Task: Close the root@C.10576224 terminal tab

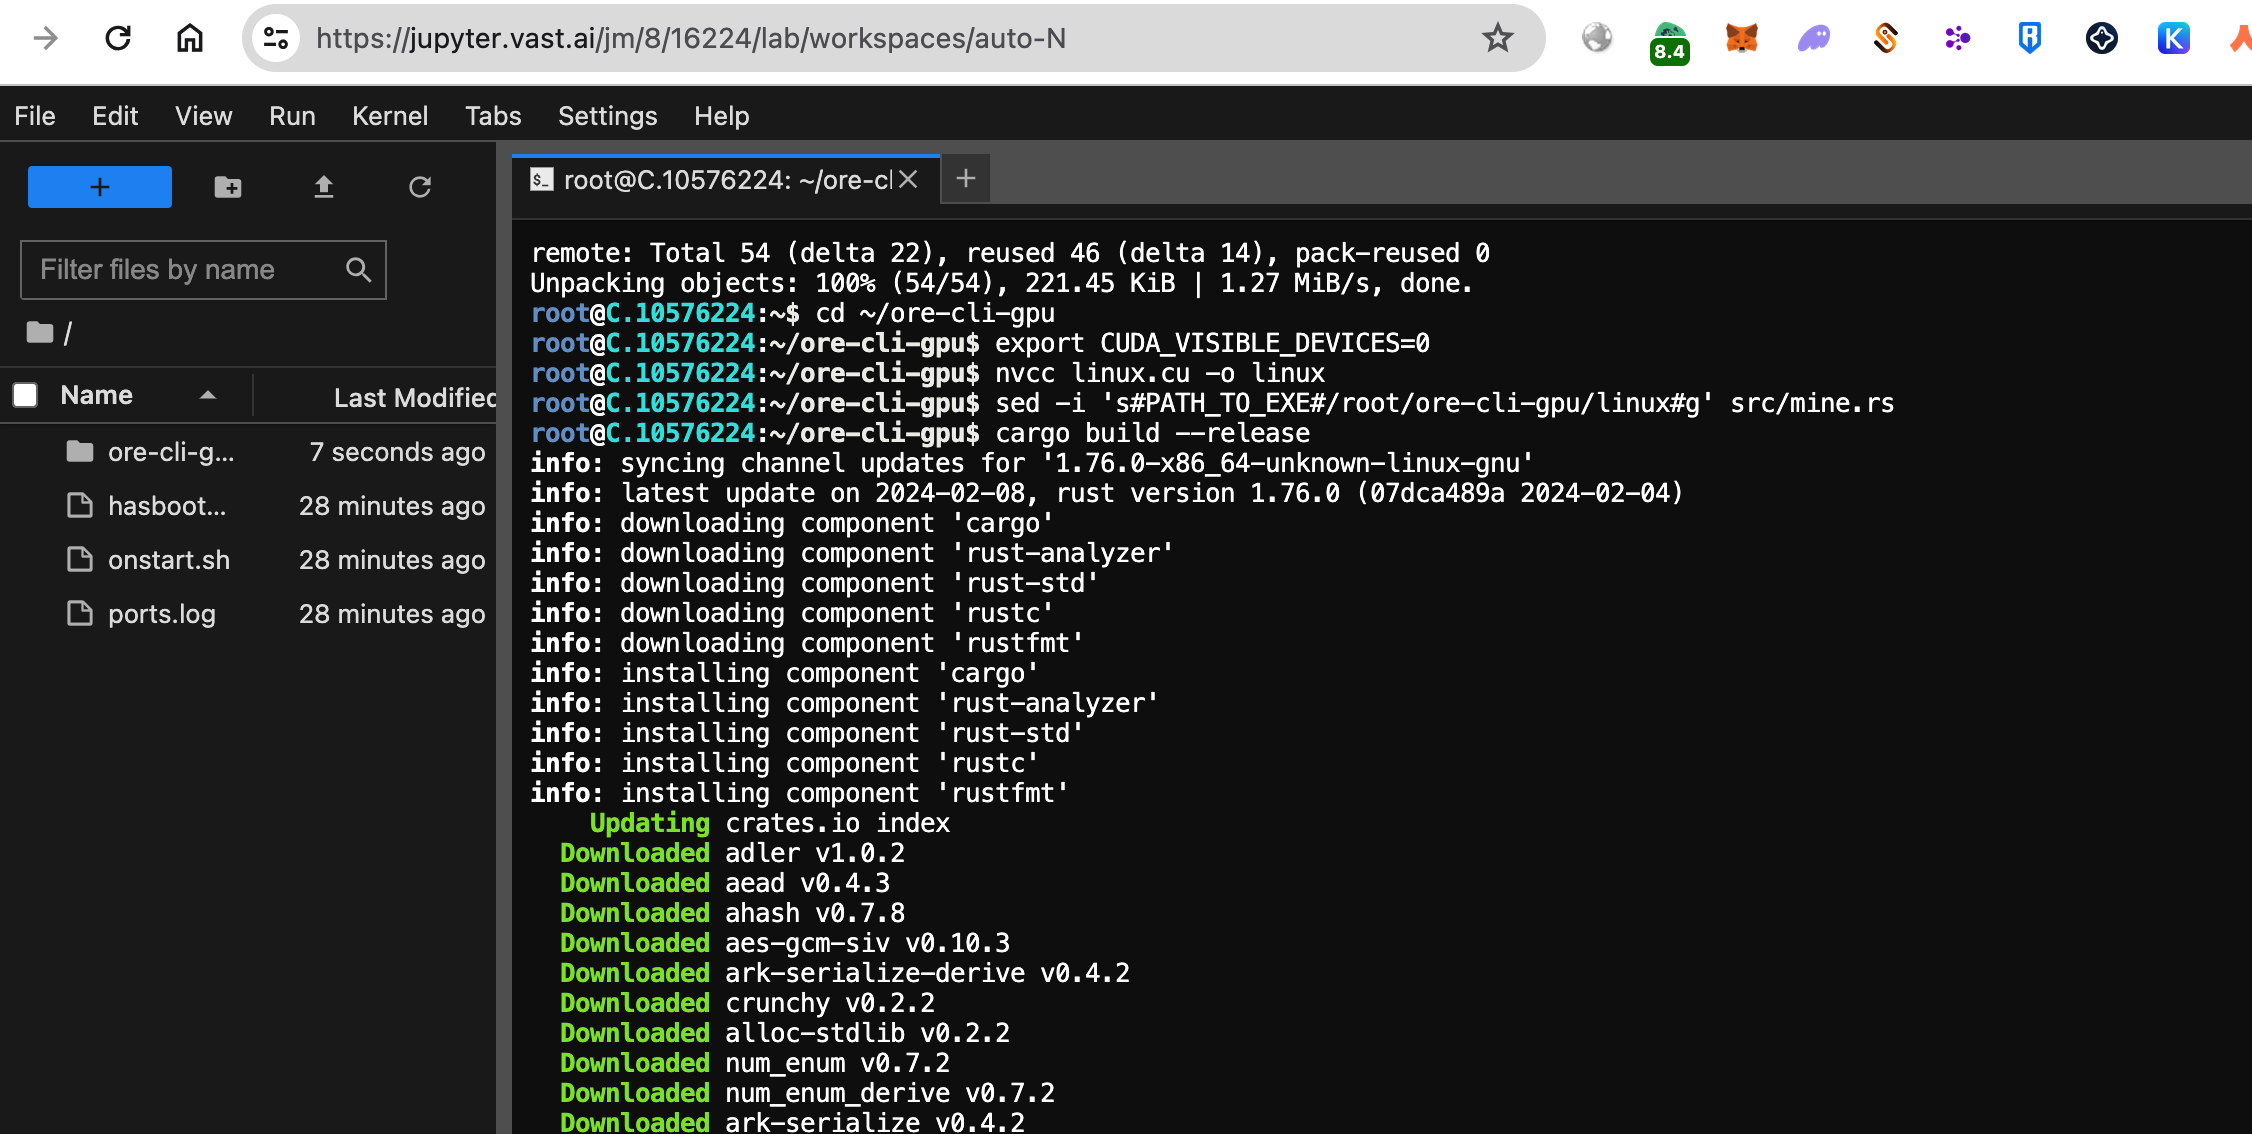Action: tap(908, 180)
